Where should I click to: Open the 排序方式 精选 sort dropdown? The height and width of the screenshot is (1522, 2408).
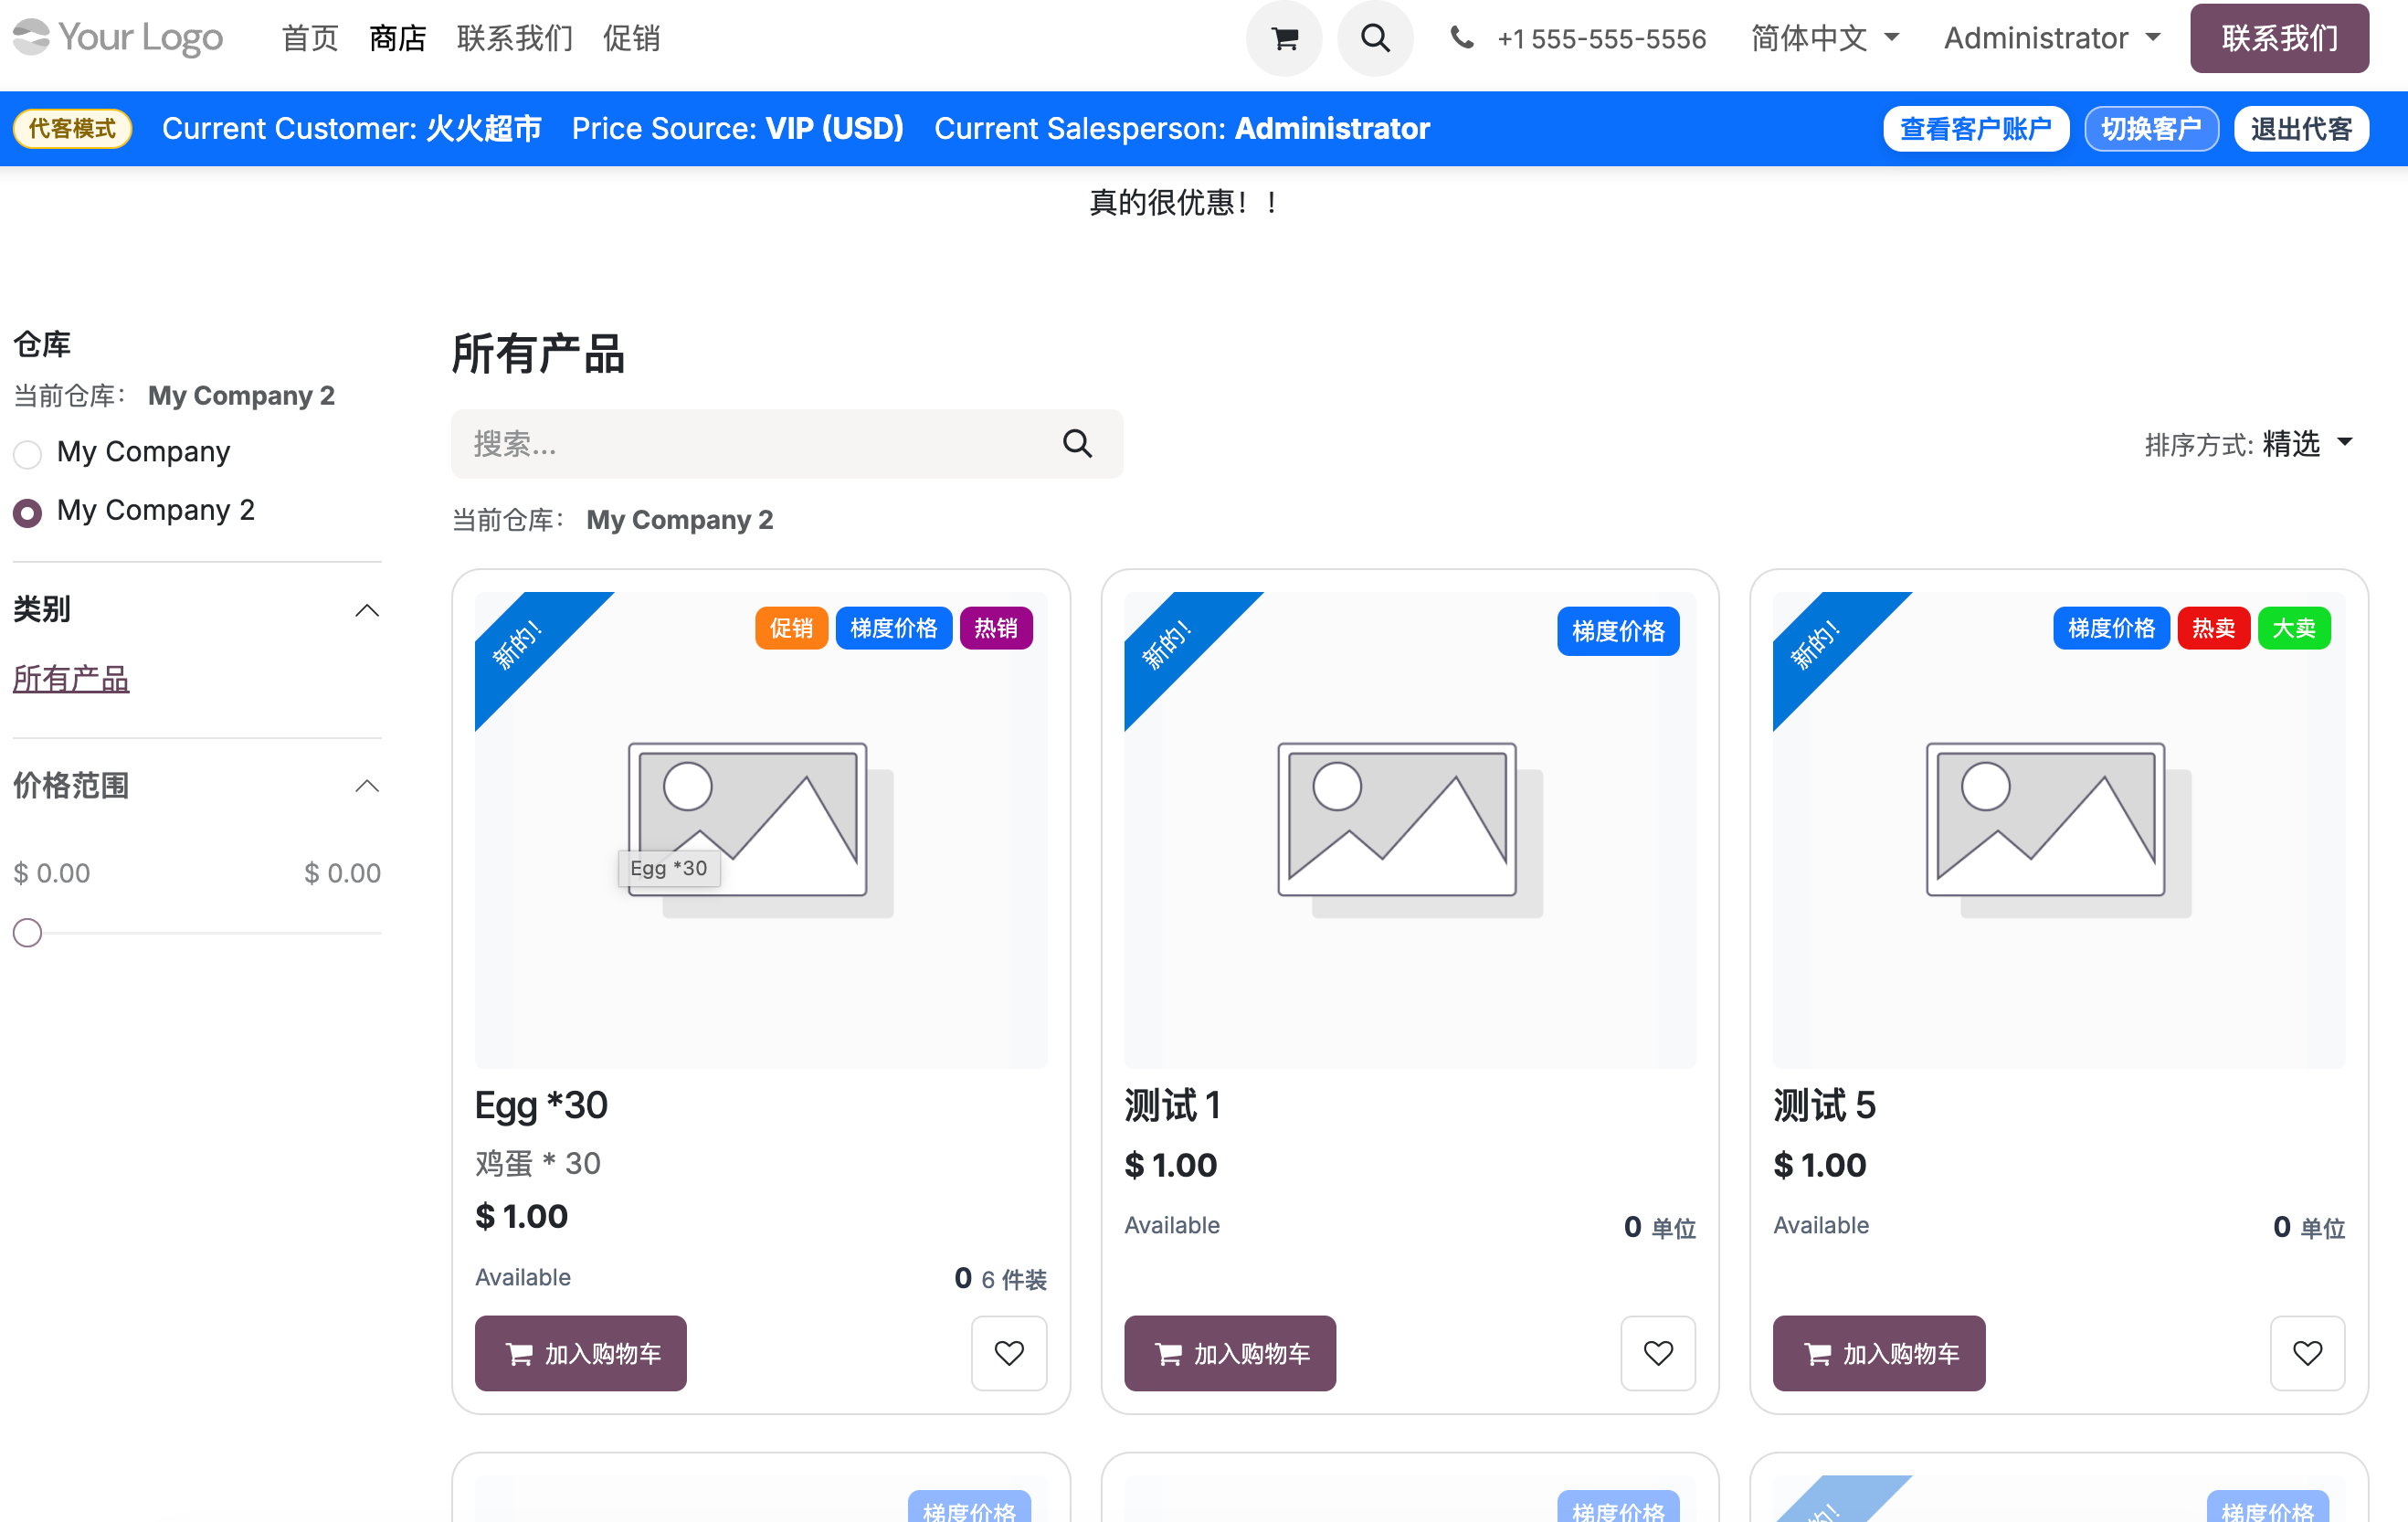coord(2250,443)
